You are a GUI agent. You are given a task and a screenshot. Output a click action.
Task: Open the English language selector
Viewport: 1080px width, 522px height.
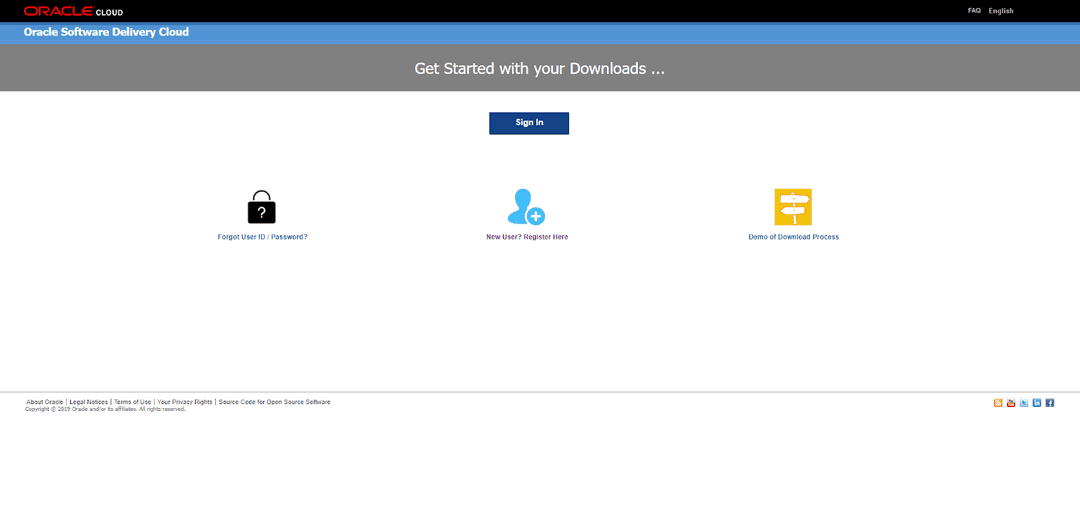coord(1001,11)
